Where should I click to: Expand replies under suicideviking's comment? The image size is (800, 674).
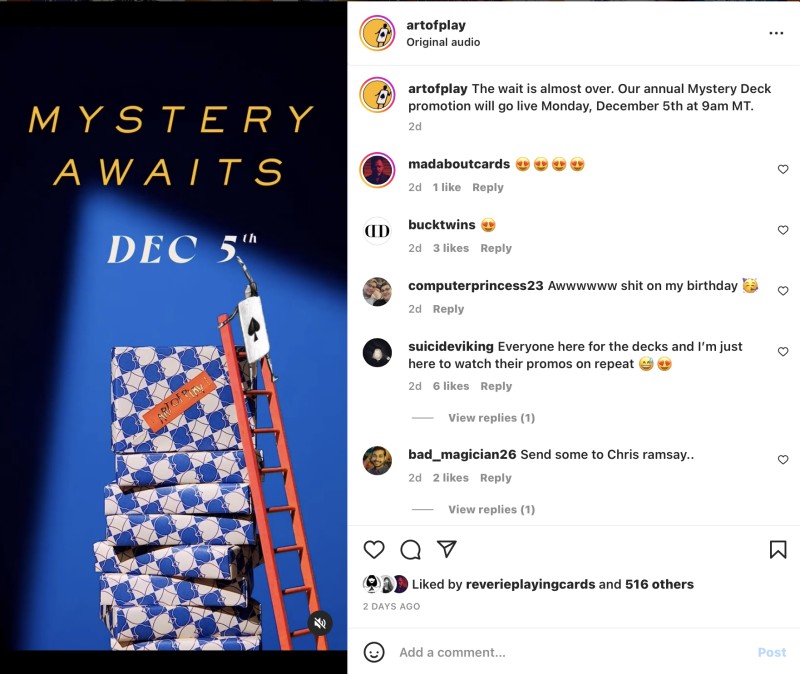491,418
